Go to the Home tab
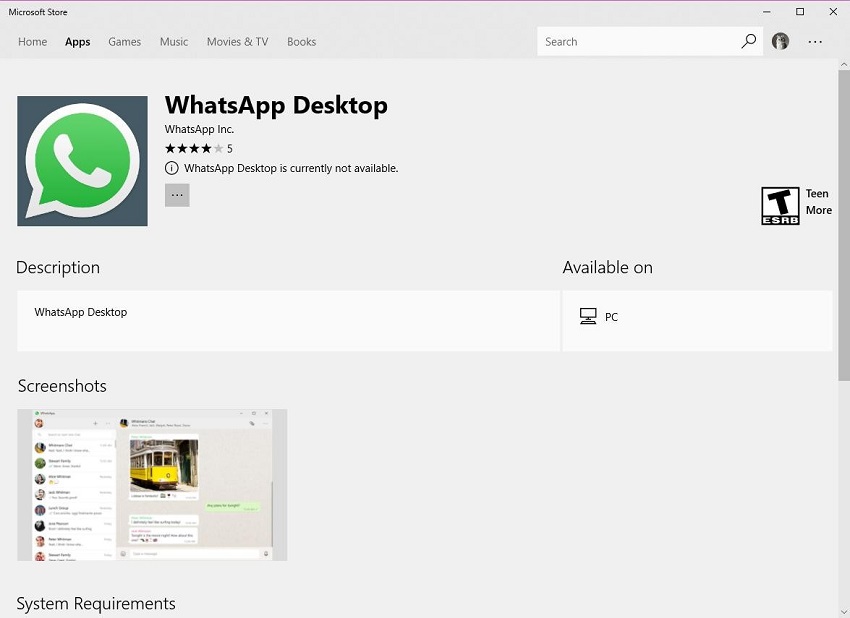Screen dimensions: 850x618 (32, 42)
